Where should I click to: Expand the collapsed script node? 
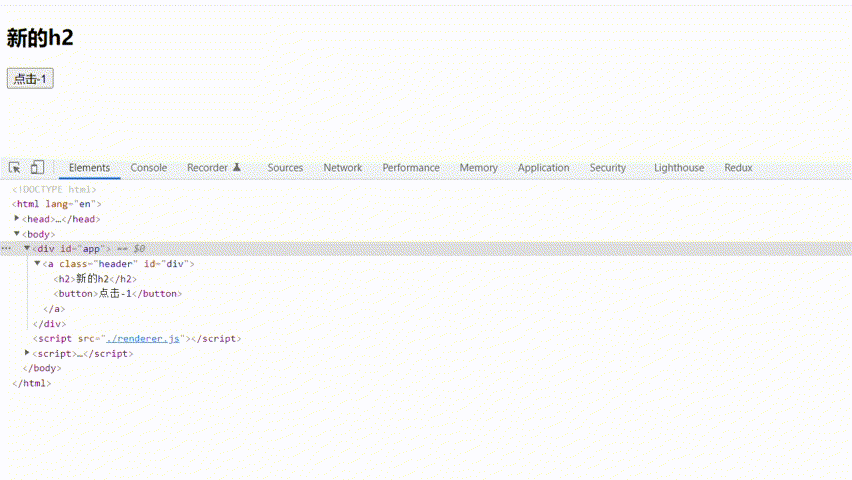coord(27,353)
